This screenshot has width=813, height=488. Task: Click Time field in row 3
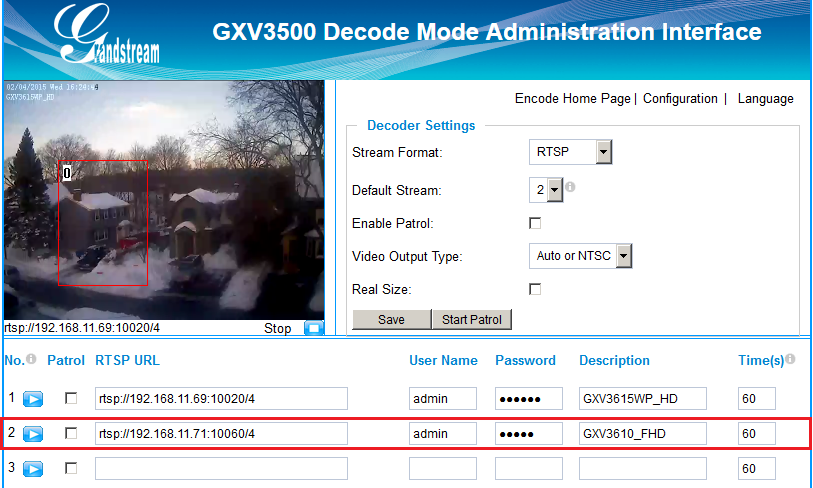coord(757,468)
